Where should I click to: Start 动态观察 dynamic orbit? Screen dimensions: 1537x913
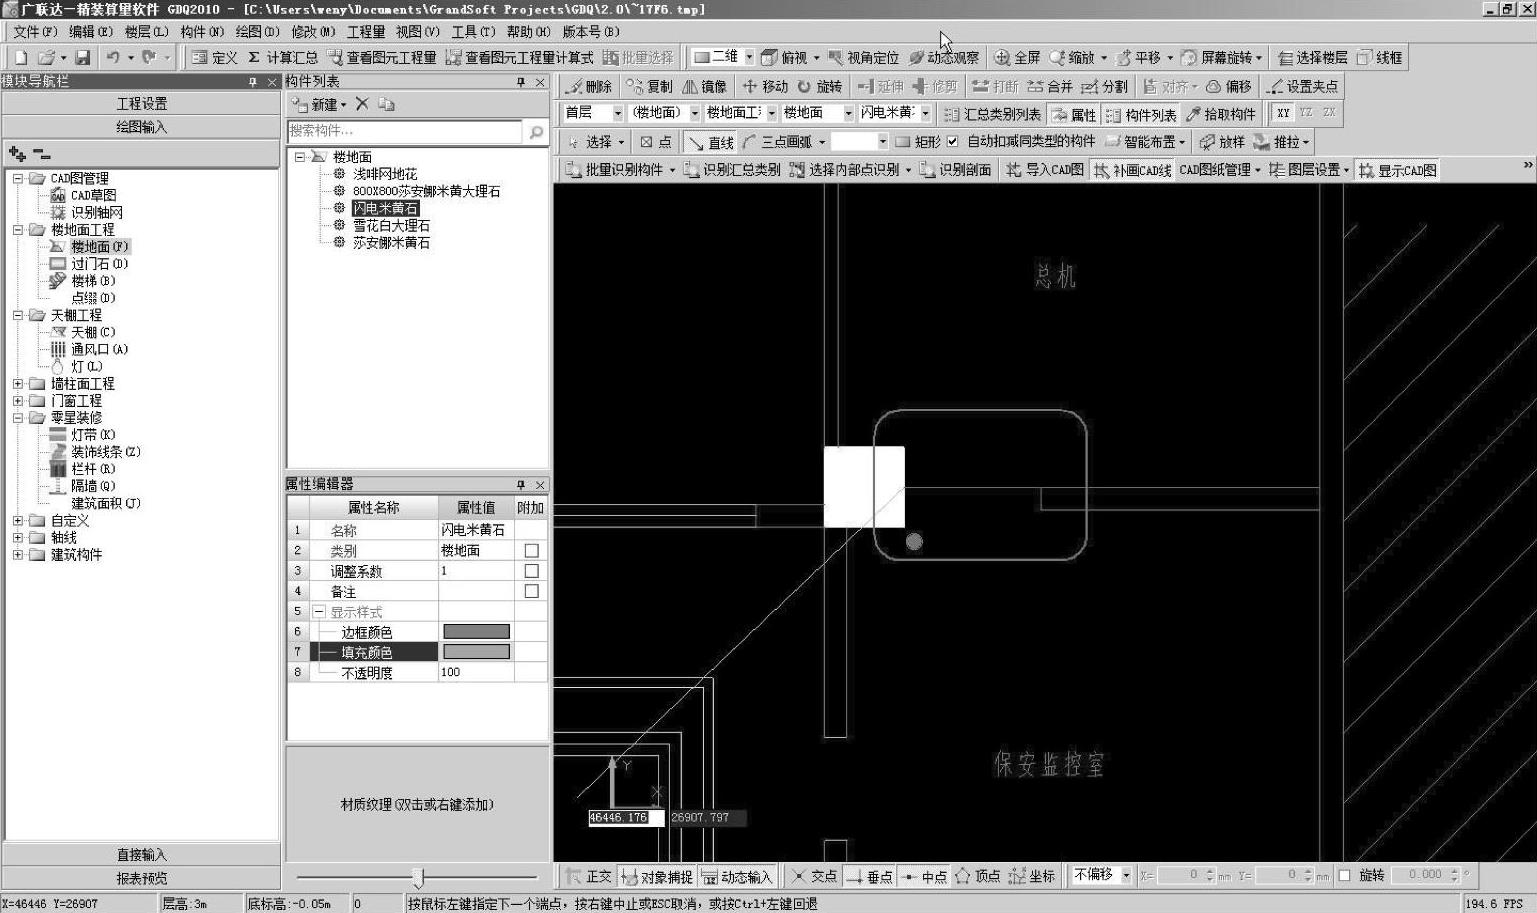(x=944, y=58)
